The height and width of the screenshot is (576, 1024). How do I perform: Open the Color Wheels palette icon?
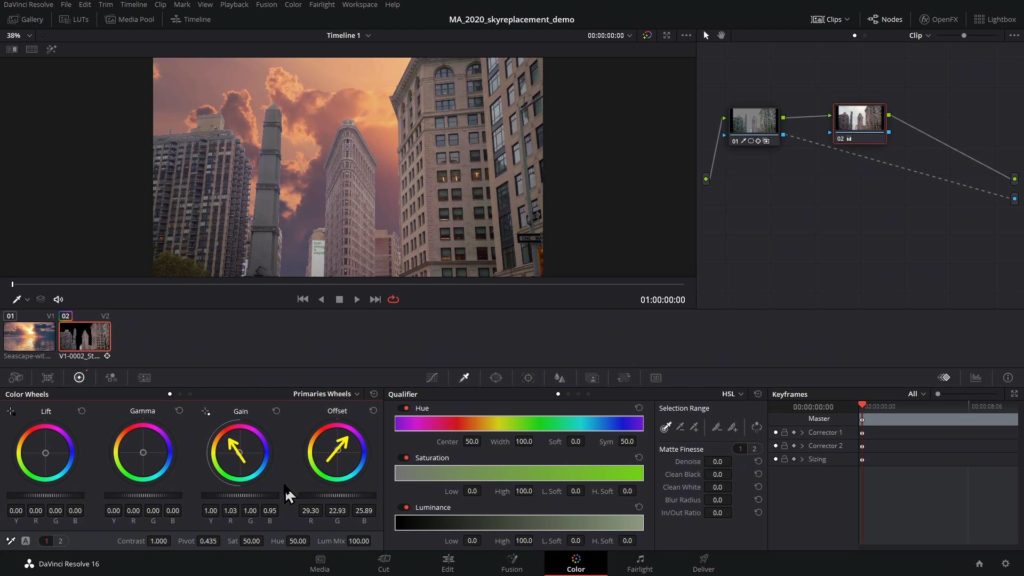point(79,378)
